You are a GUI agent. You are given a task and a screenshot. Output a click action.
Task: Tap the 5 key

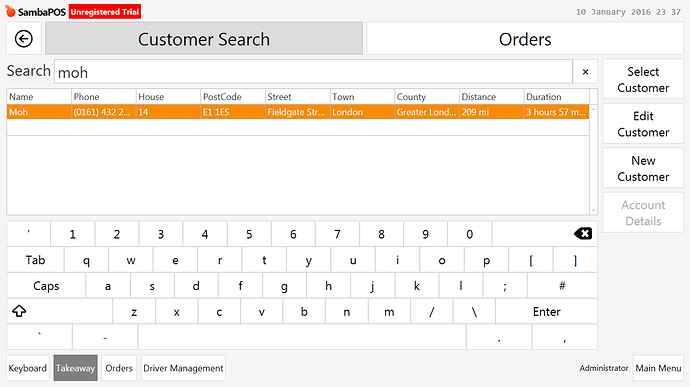coord(249,234)
